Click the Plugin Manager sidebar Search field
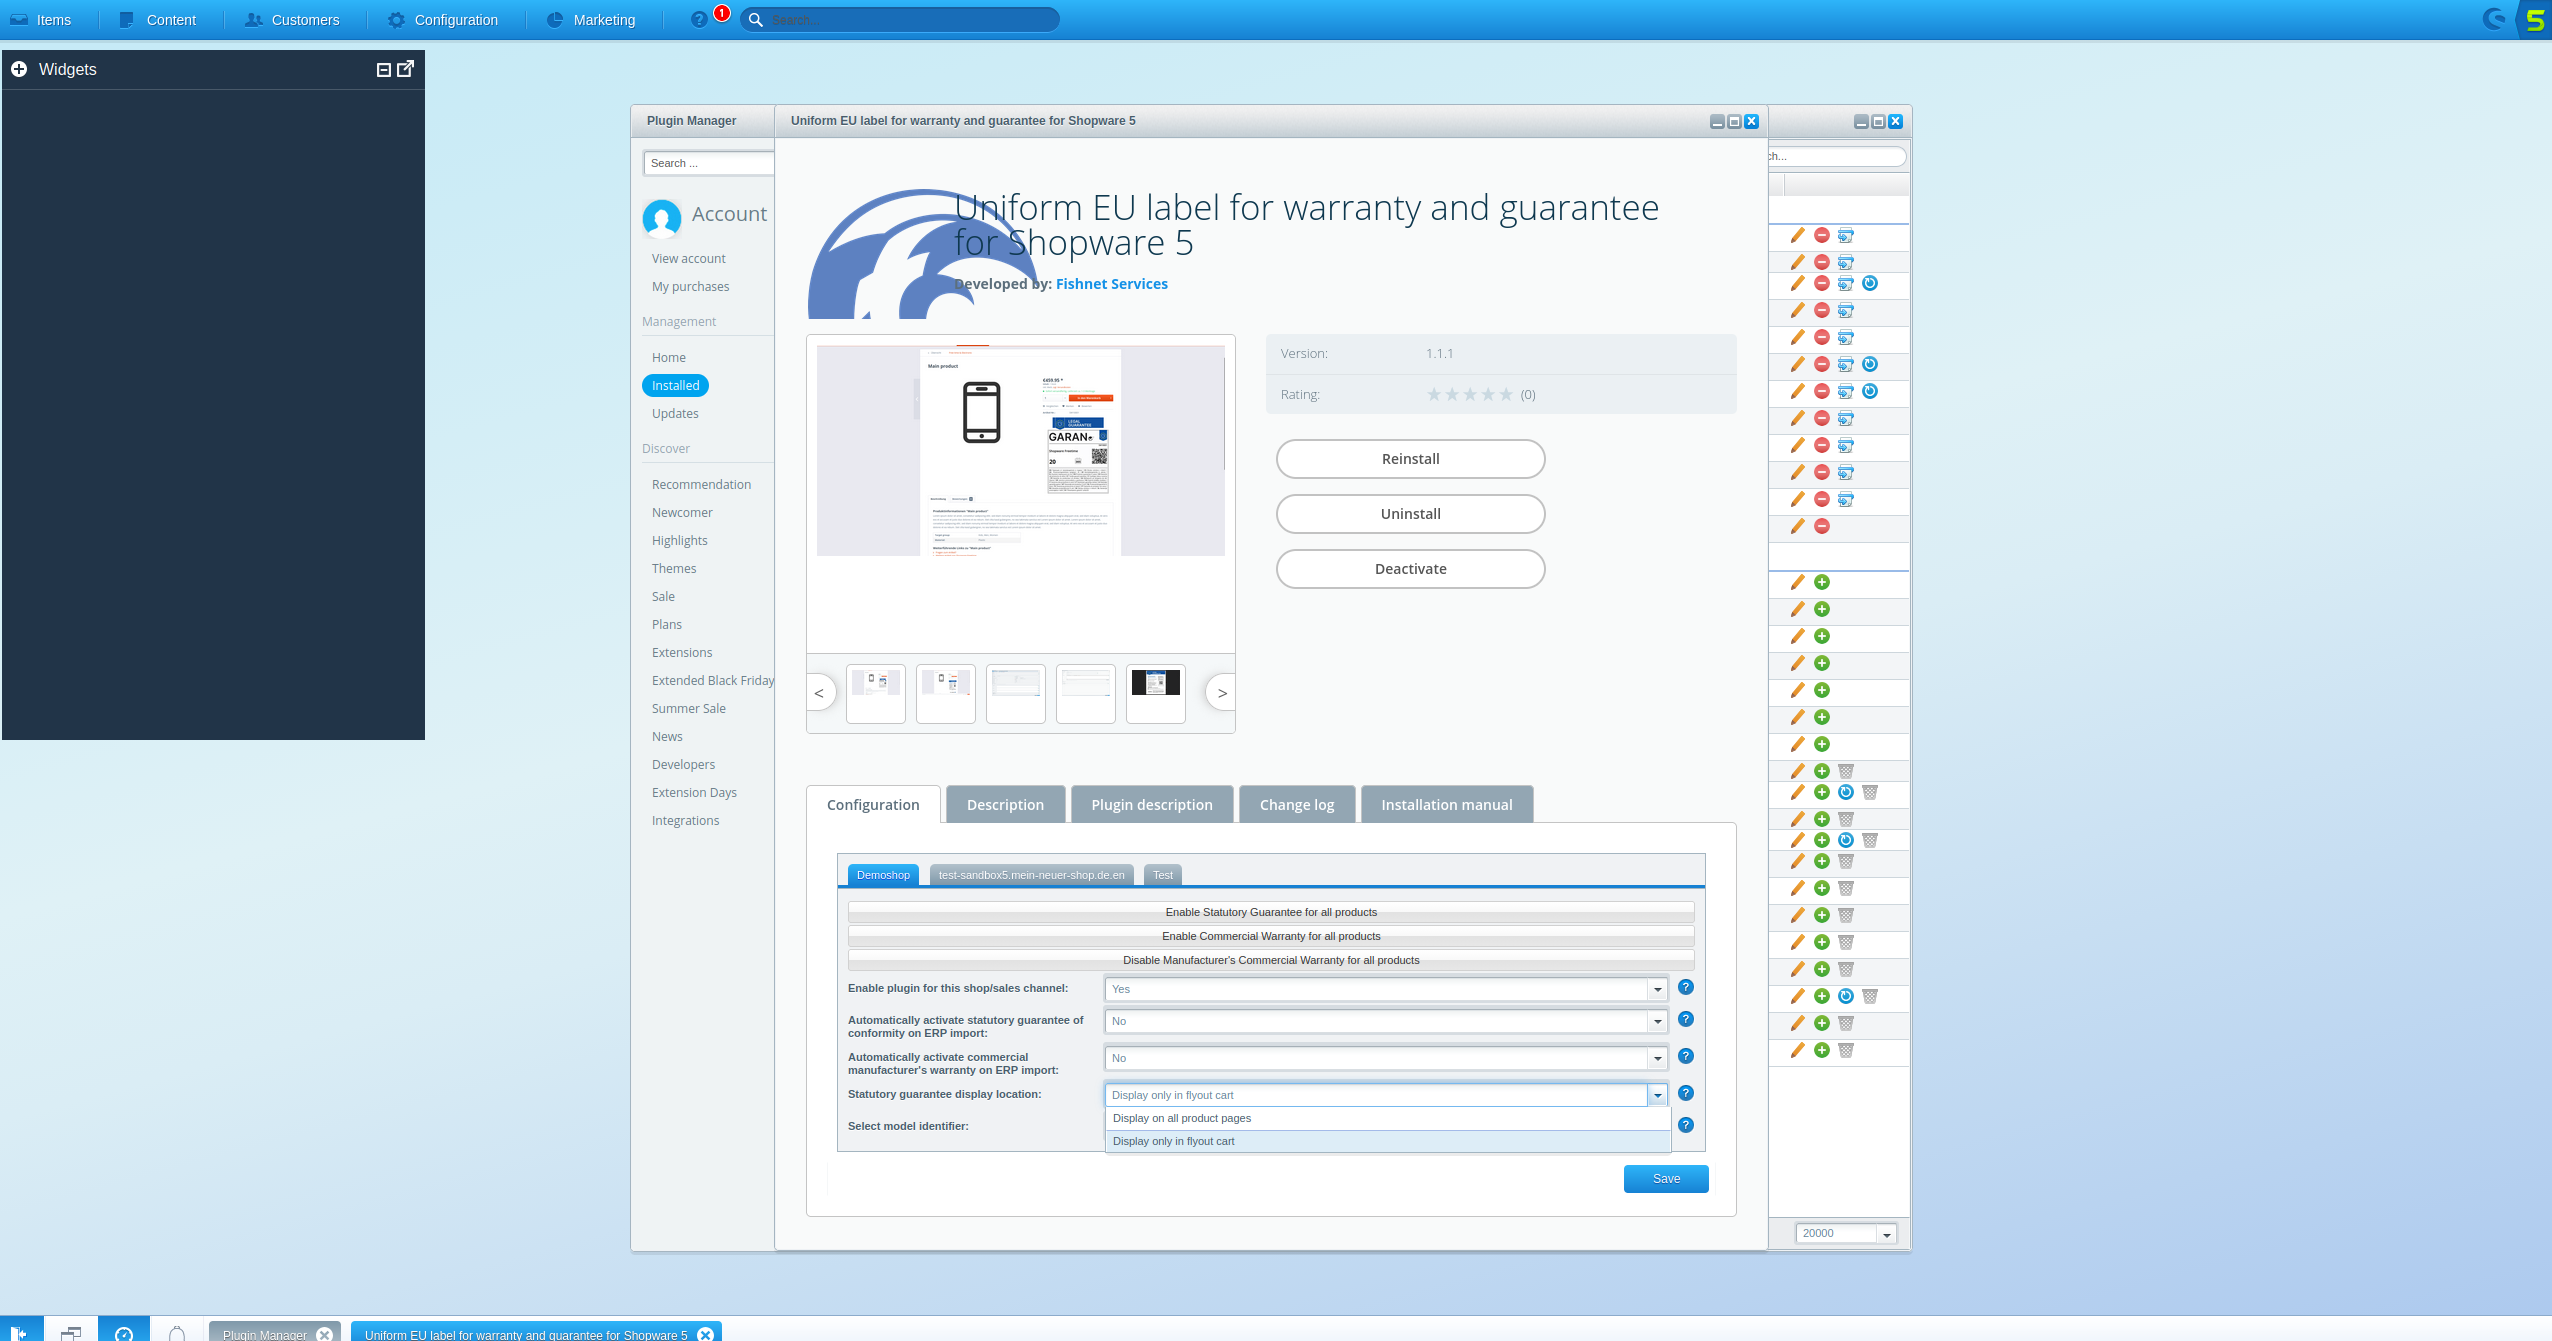 pyautogui.click(x=709, y=163)
